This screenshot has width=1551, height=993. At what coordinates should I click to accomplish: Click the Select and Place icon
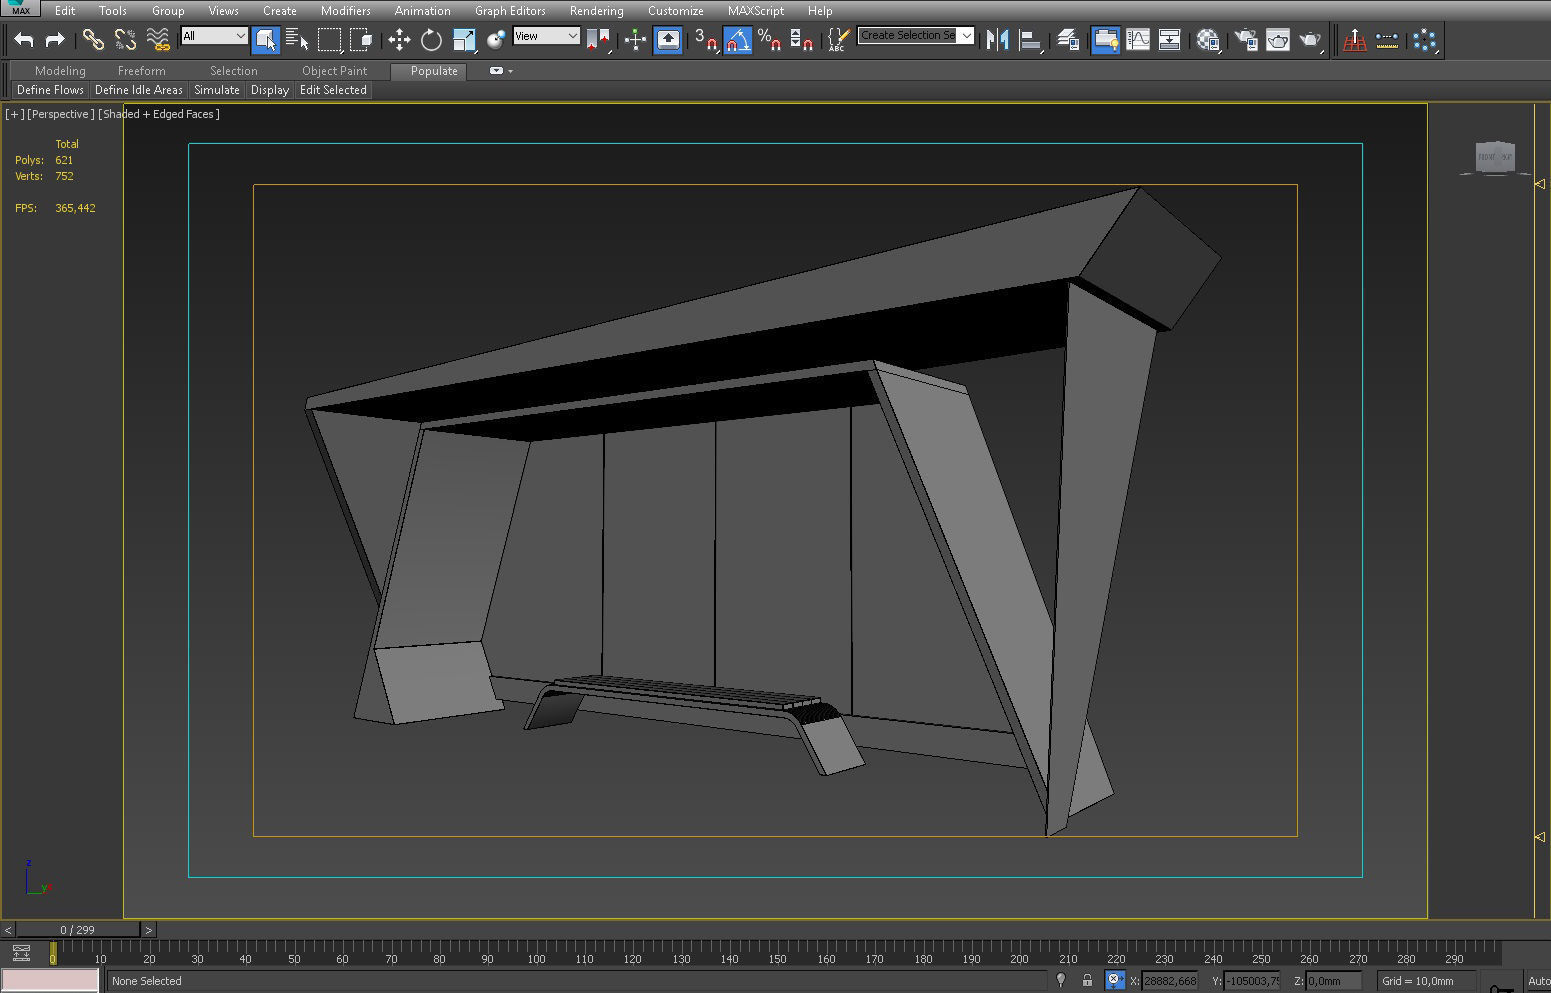495,40
